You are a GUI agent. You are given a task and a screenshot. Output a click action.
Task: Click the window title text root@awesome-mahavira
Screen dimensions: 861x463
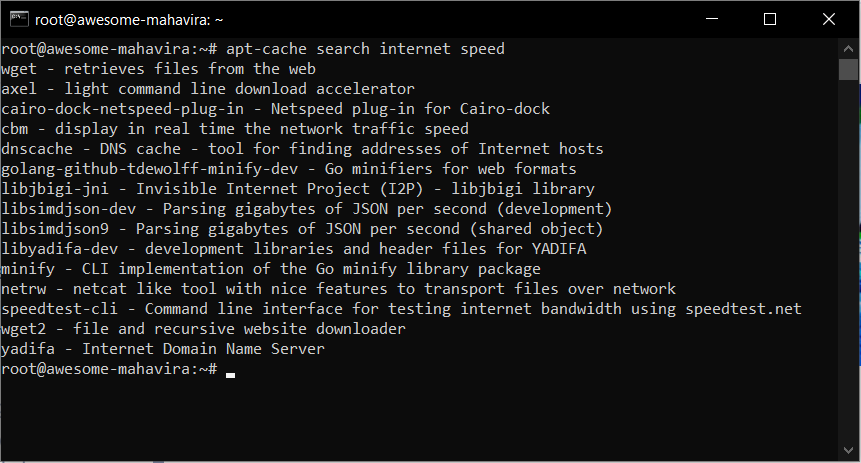(x=129, y=20)
